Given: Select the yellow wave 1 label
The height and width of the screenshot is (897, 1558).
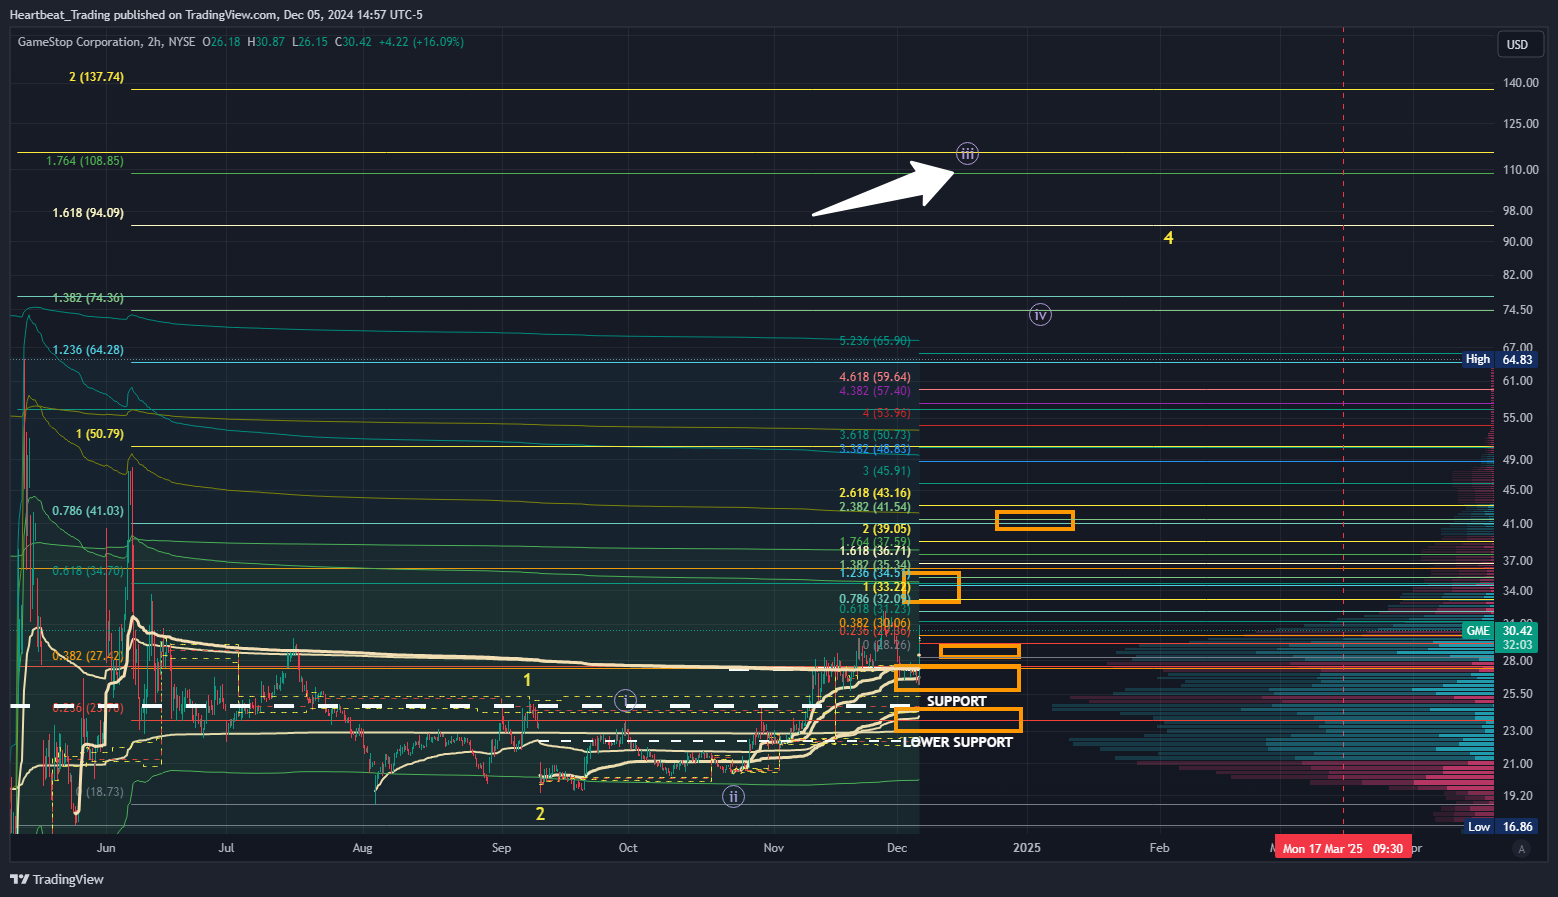Looking at the screenshot, I should click(527, 680).
